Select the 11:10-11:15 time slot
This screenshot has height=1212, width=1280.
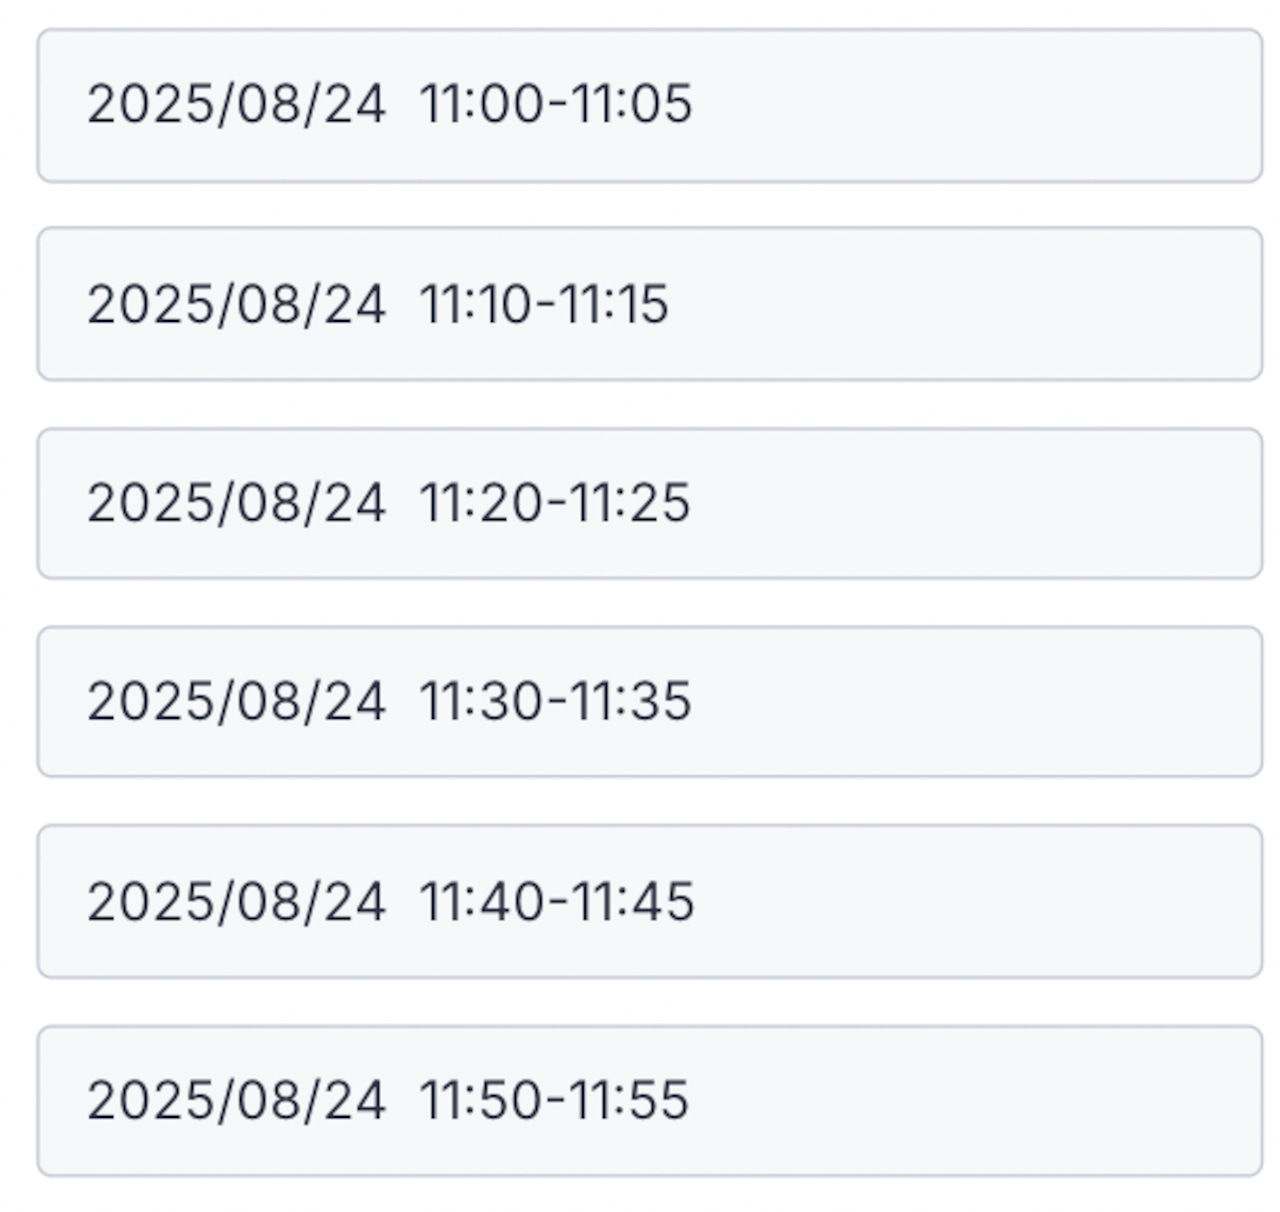[650, 304]
